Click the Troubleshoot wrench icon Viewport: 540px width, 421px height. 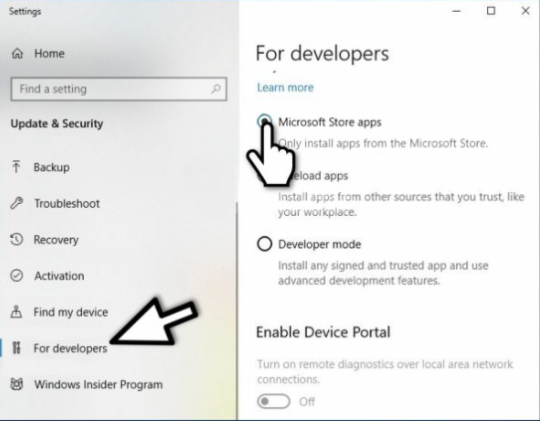pyautogui.click(x=17, y=203)
